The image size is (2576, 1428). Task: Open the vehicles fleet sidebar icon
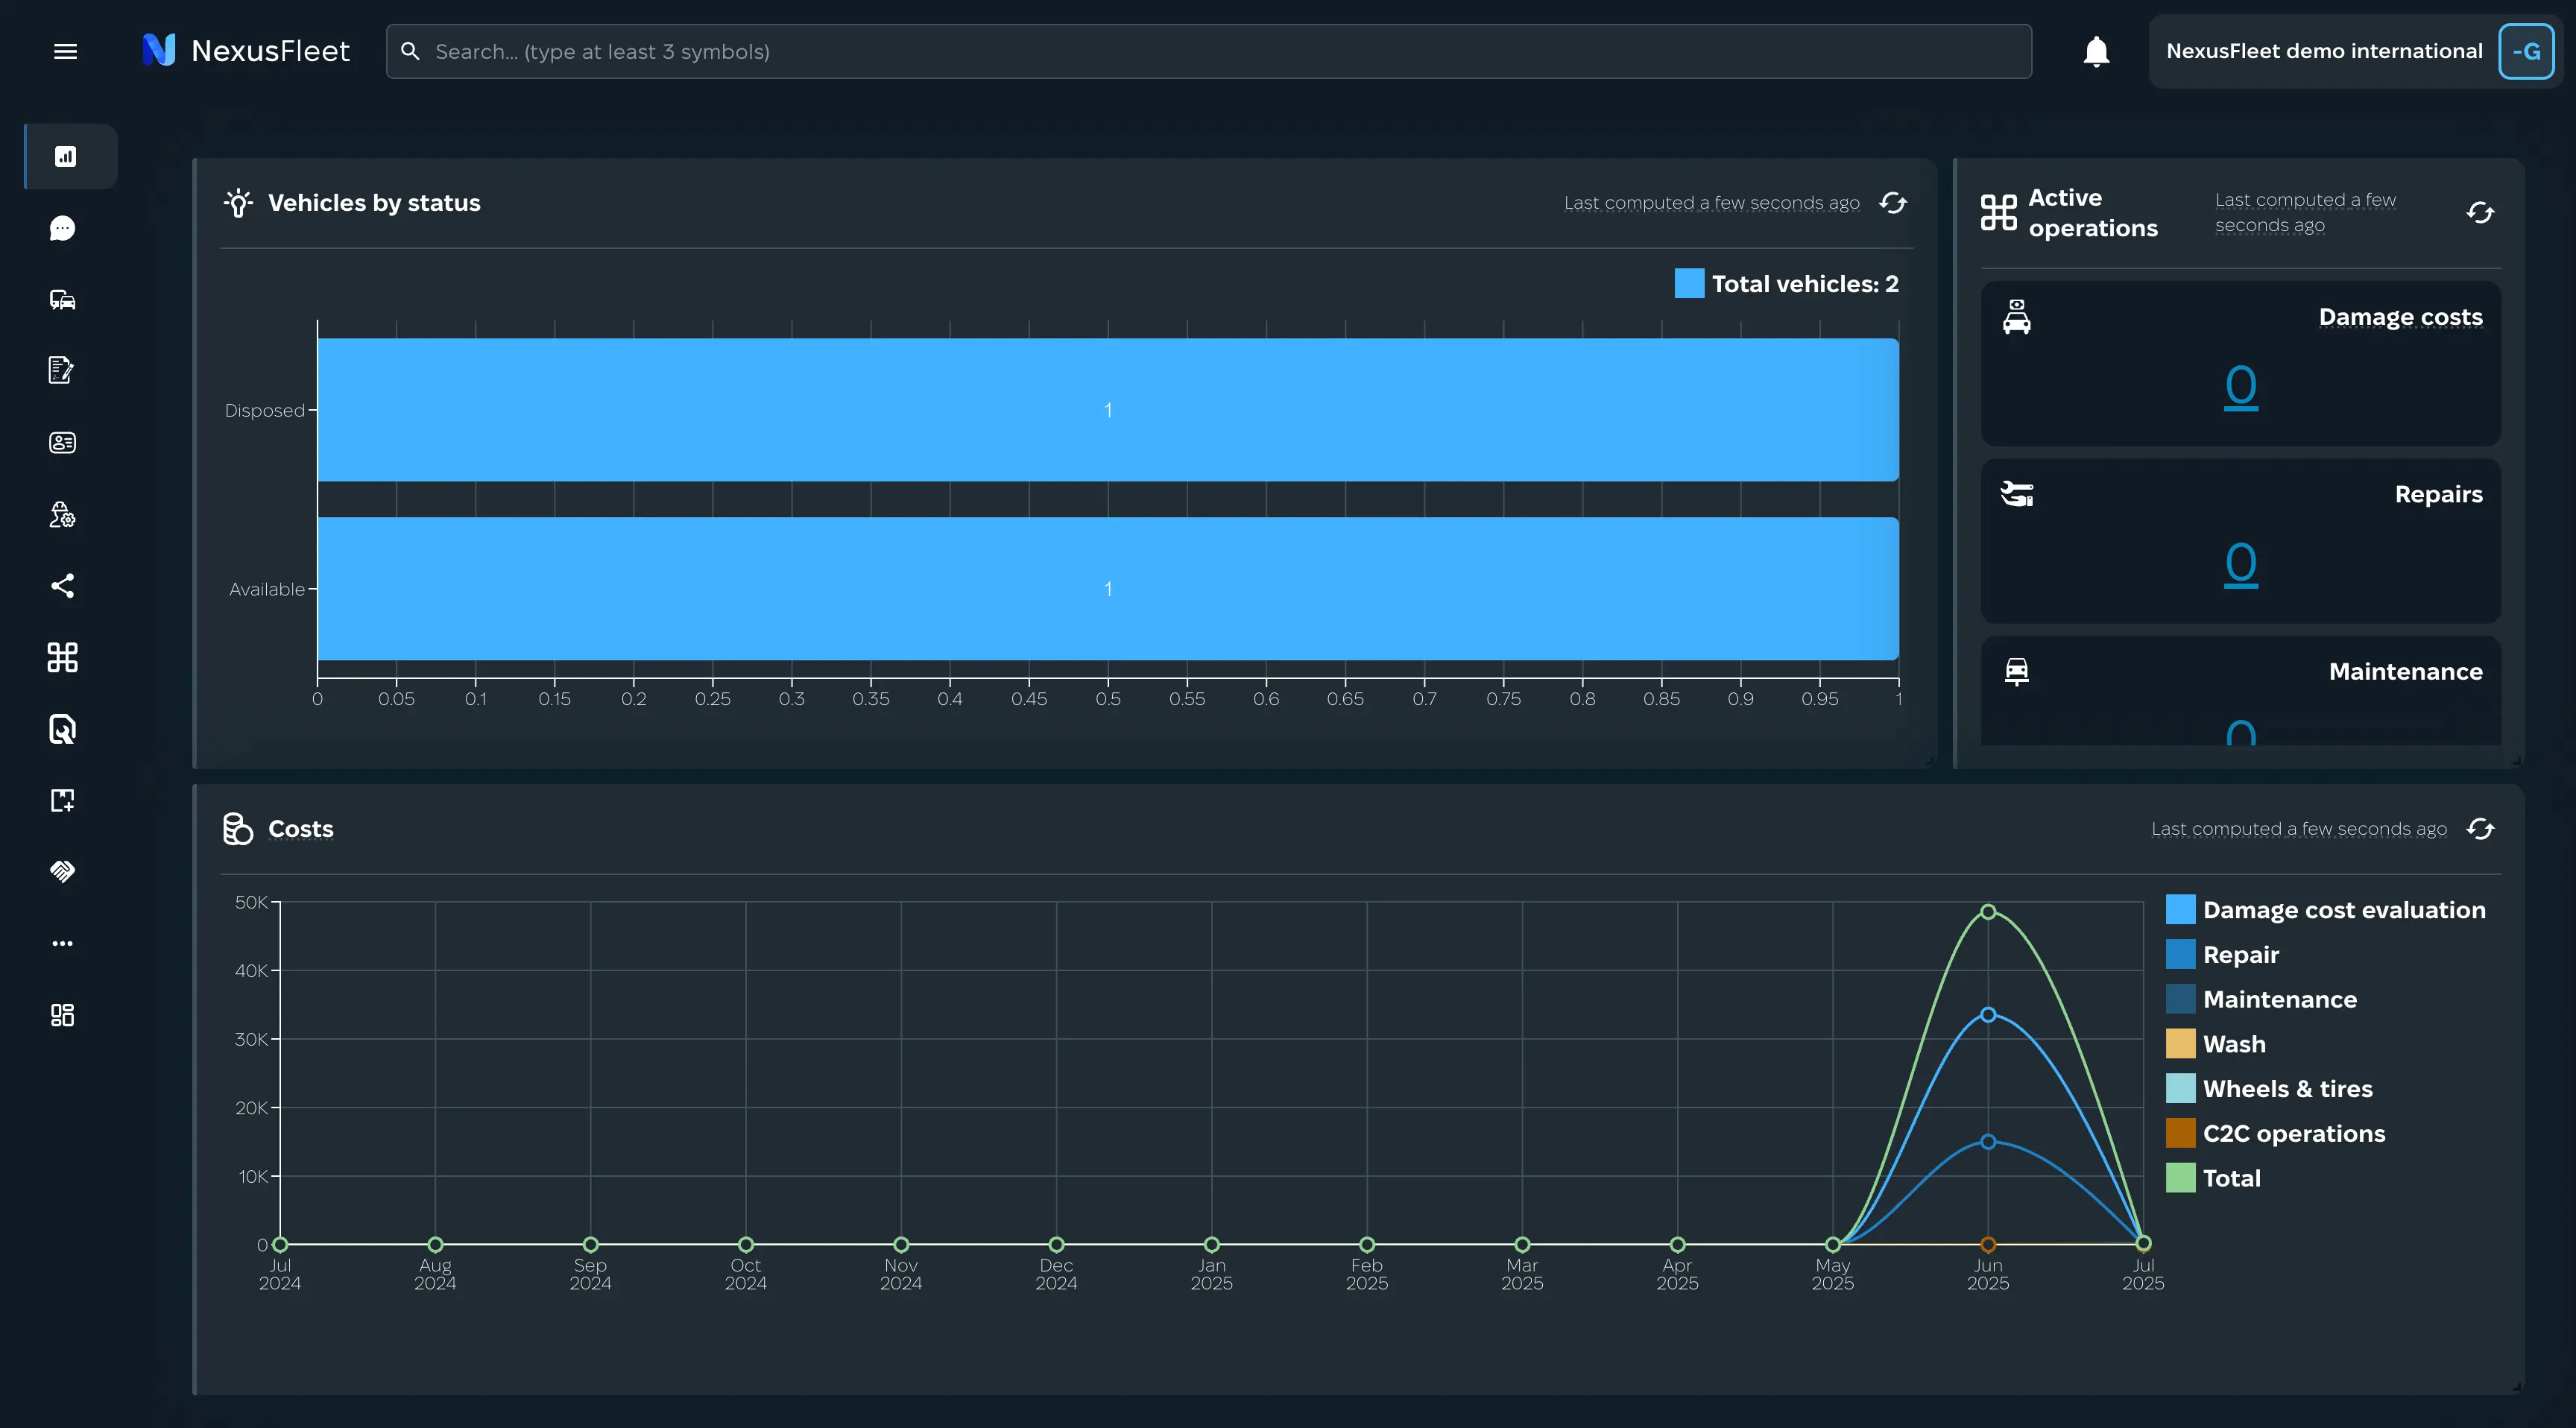pos(62,300)
